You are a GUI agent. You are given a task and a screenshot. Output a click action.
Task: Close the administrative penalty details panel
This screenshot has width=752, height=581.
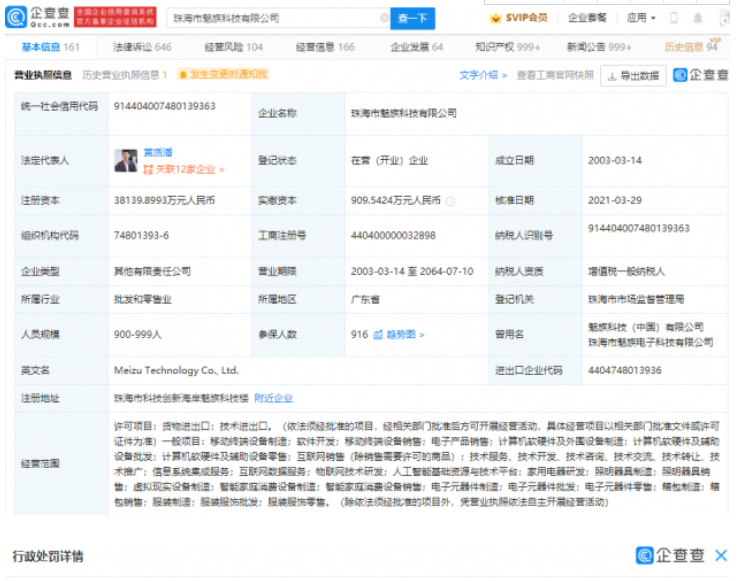click(x=721, y=556)
